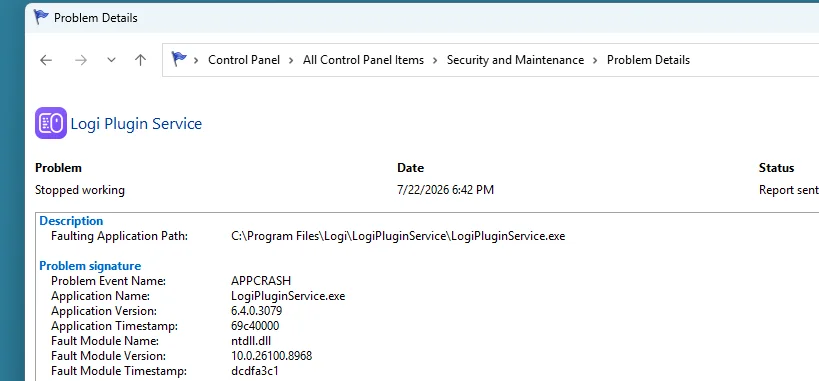This screenshot has width=819, height=381.
Task: Click the Status column header
Action: (x=776, y=168)
